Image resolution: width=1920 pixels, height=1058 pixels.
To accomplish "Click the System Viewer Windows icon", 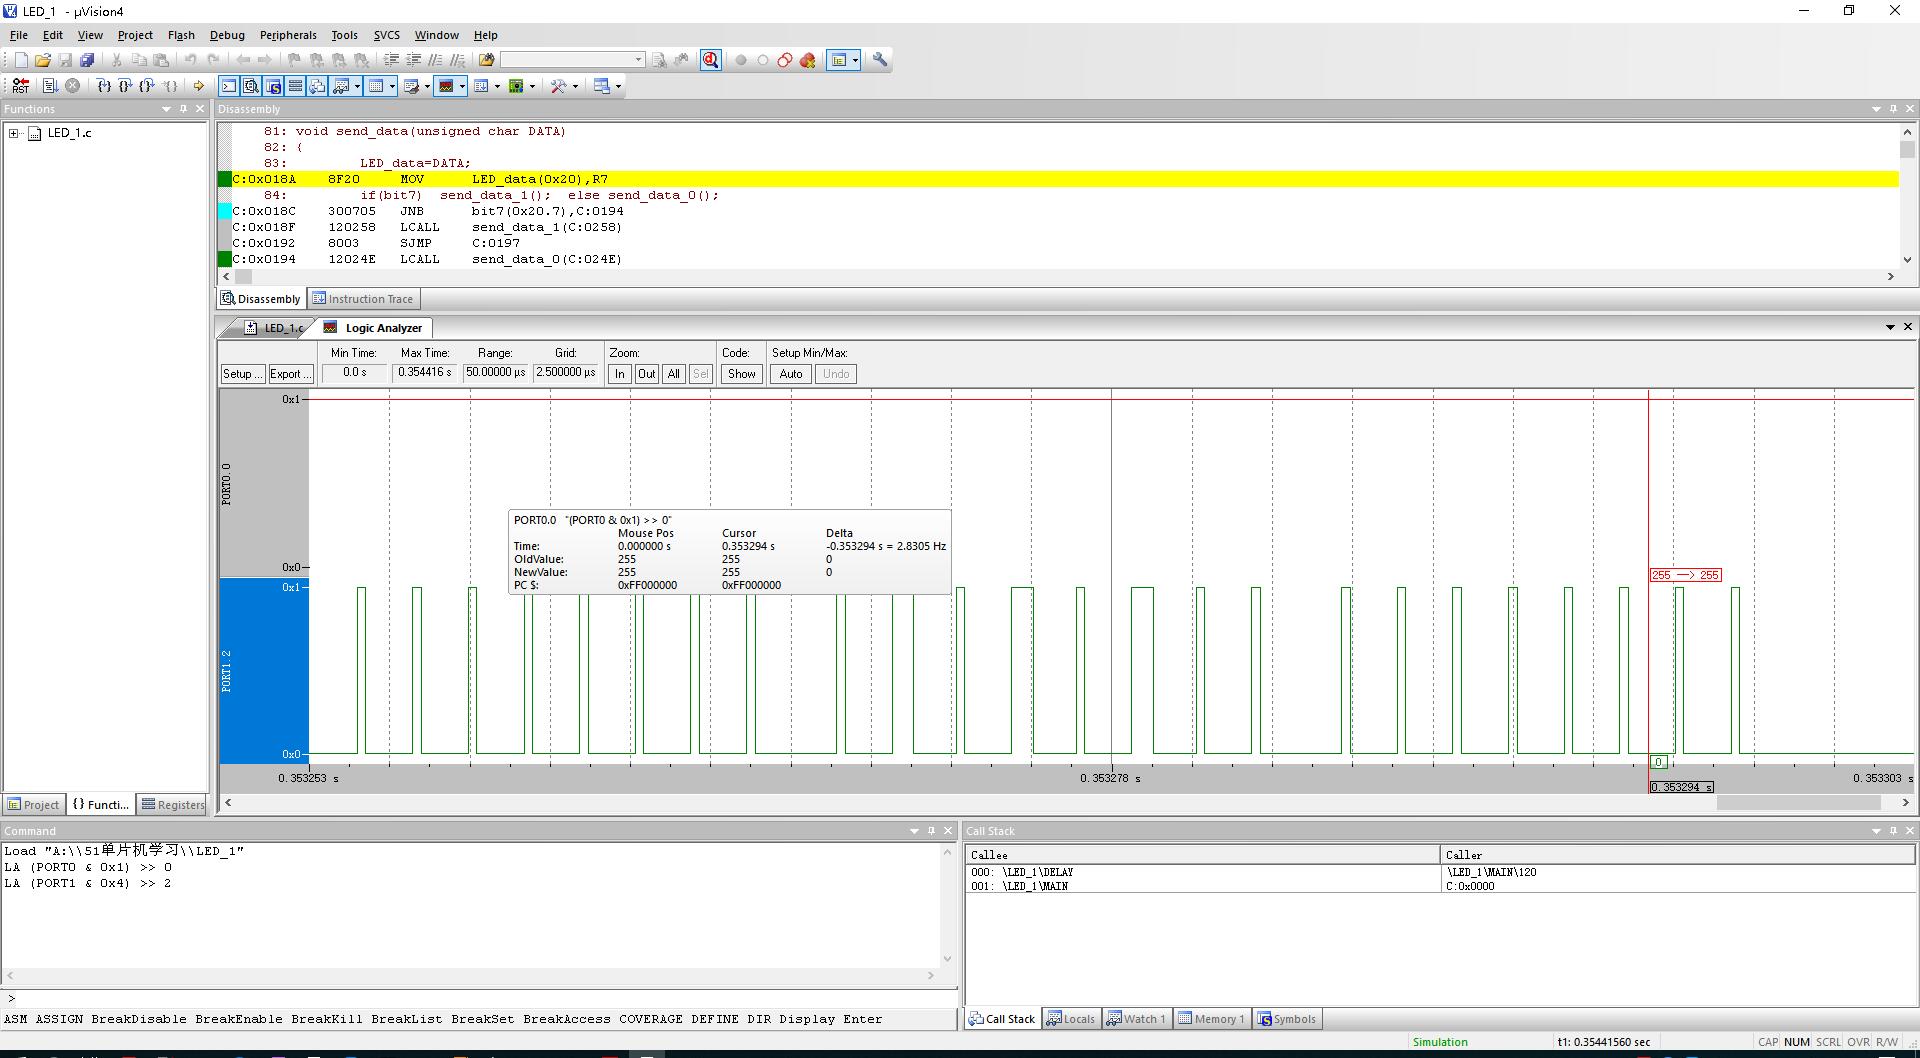I will 516,86.
